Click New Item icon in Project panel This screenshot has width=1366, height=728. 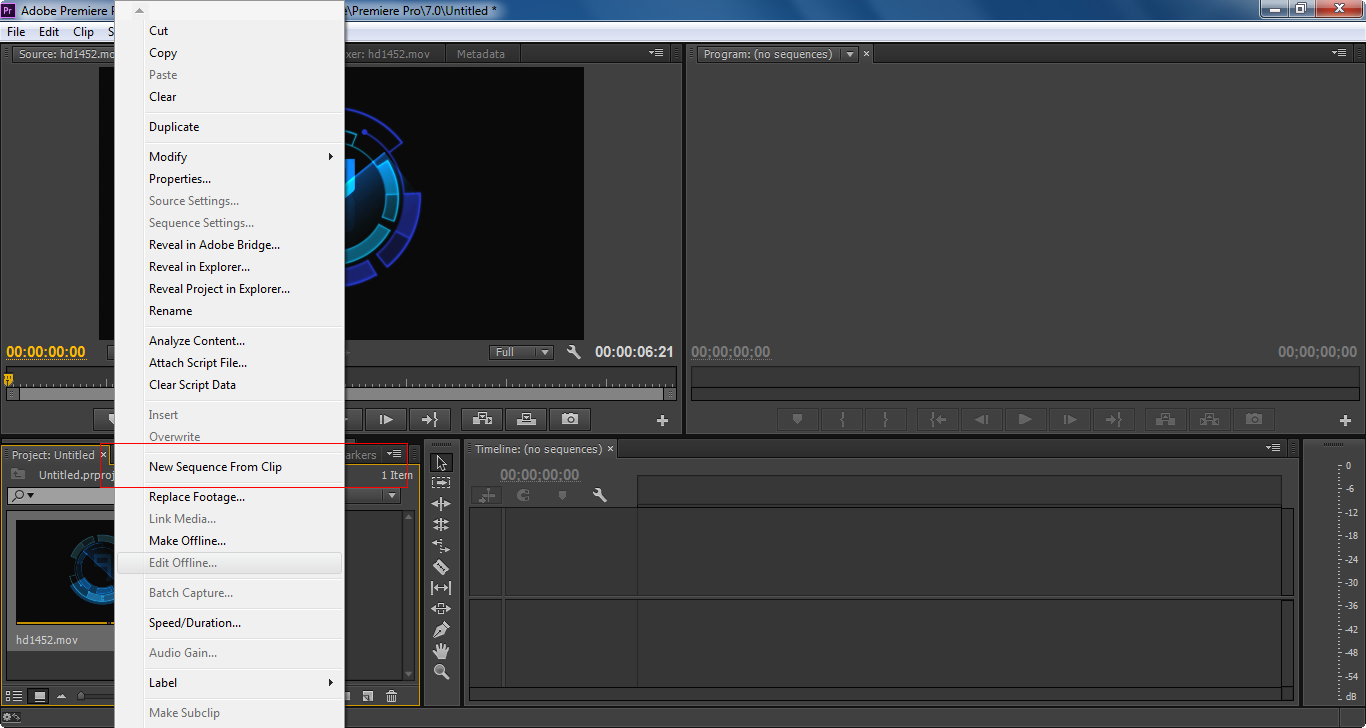tap(368, 696)
